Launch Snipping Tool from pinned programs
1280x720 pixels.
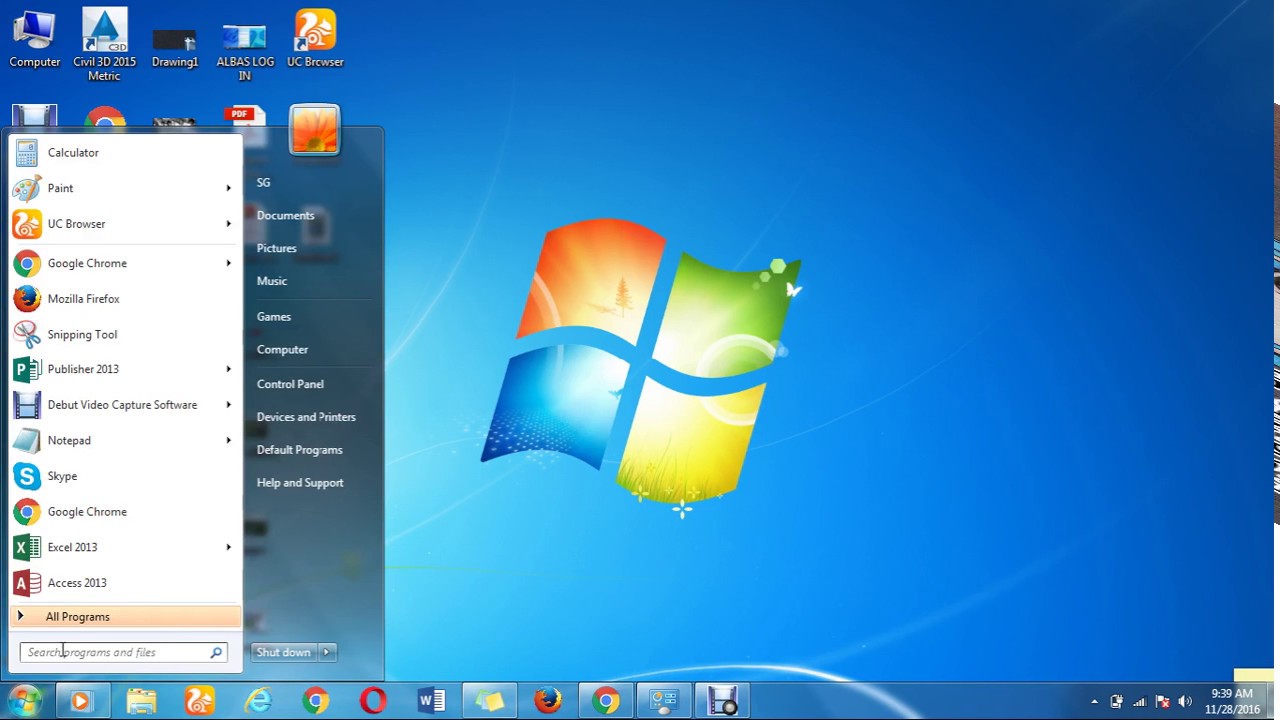[82, 335]
